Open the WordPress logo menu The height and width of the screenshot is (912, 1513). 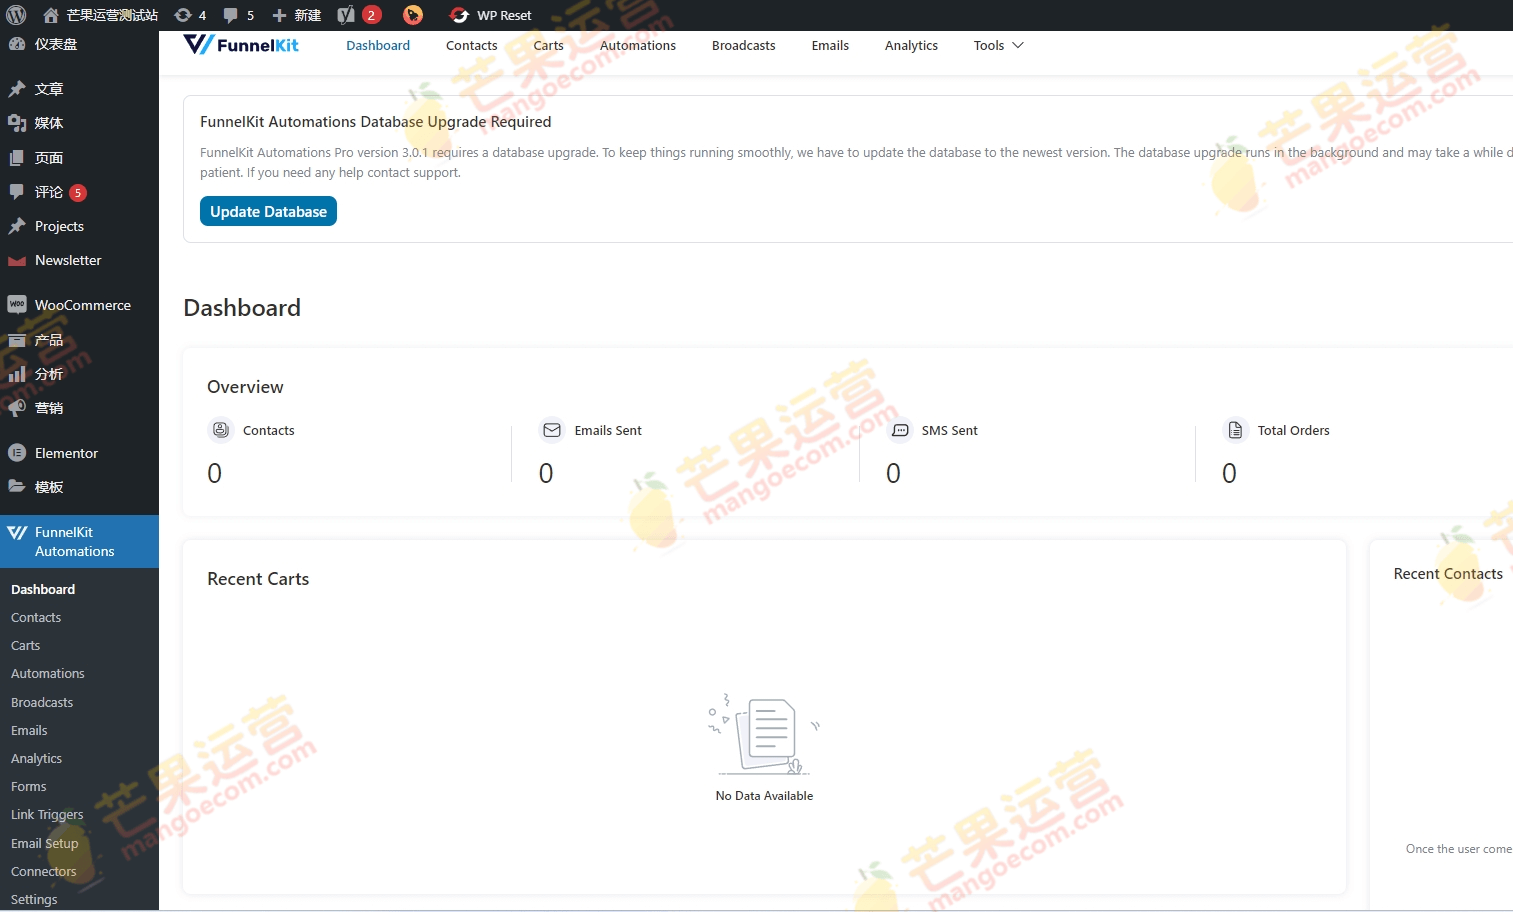15,15
